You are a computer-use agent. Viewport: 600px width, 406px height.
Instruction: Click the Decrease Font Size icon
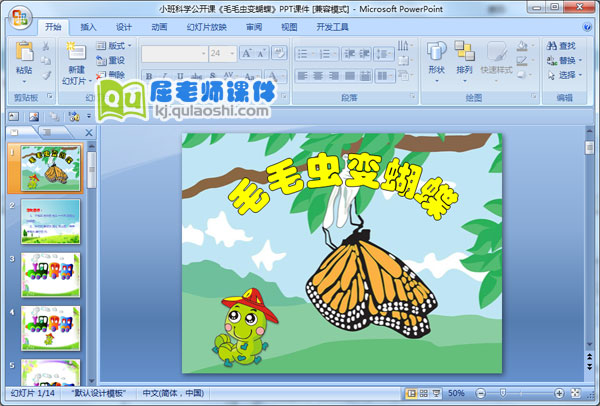pos(262,53)
